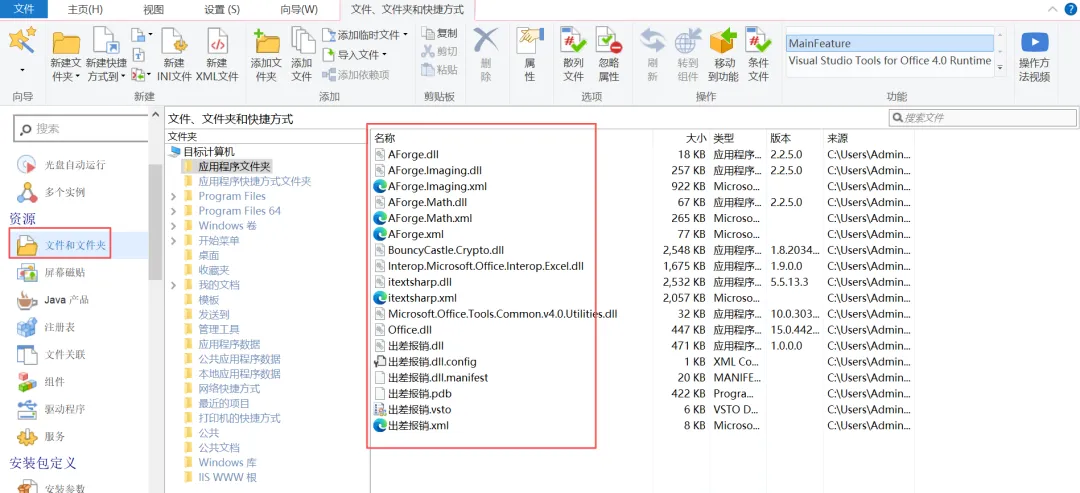Open the 操作方法视频 how-to video icon
This screenshot has height=493, width=1080.
tap(1034, 41)
